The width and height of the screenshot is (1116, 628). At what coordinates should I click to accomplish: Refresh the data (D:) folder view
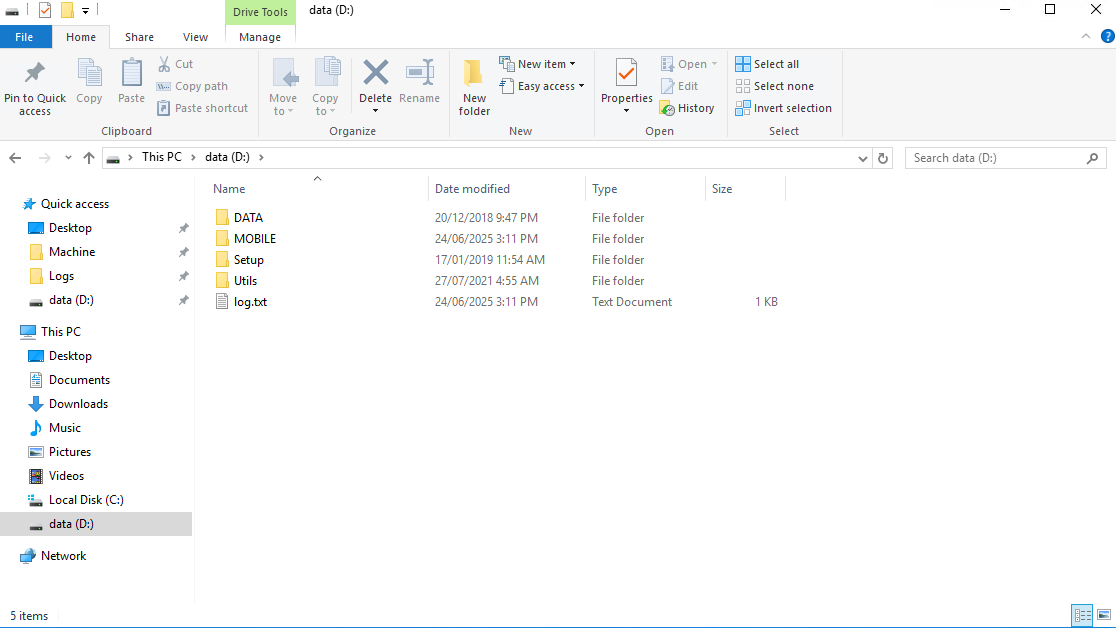883,158
